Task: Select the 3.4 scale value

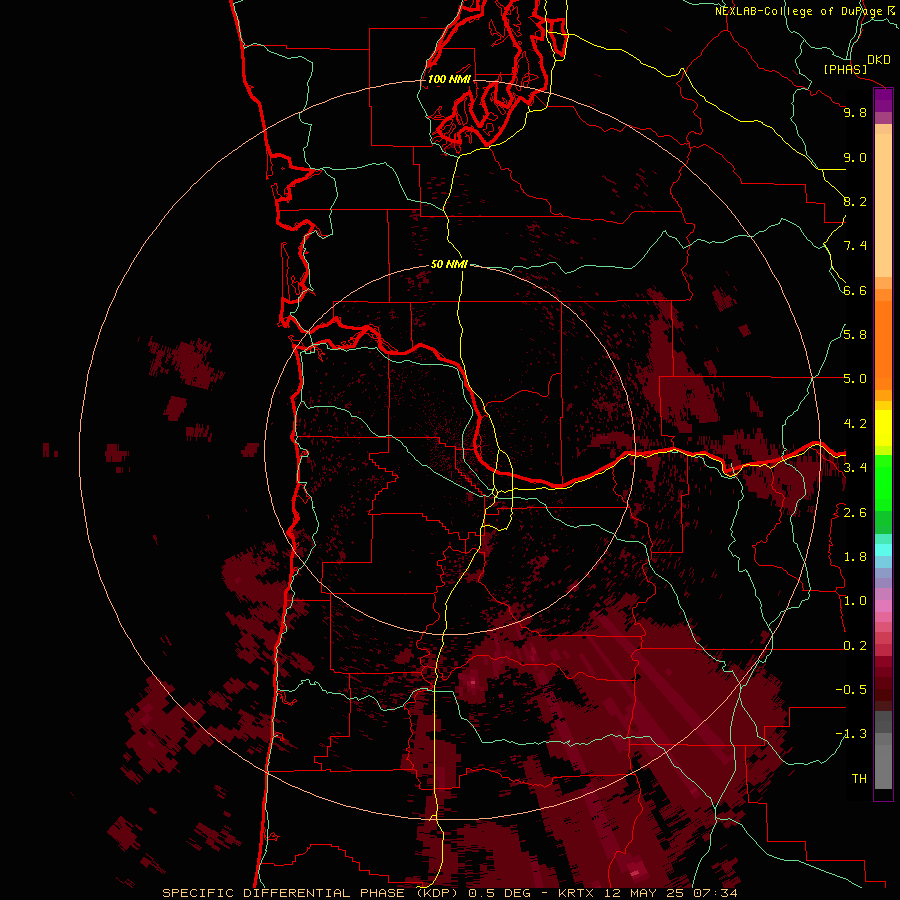Action: click(x=855, y=468)
